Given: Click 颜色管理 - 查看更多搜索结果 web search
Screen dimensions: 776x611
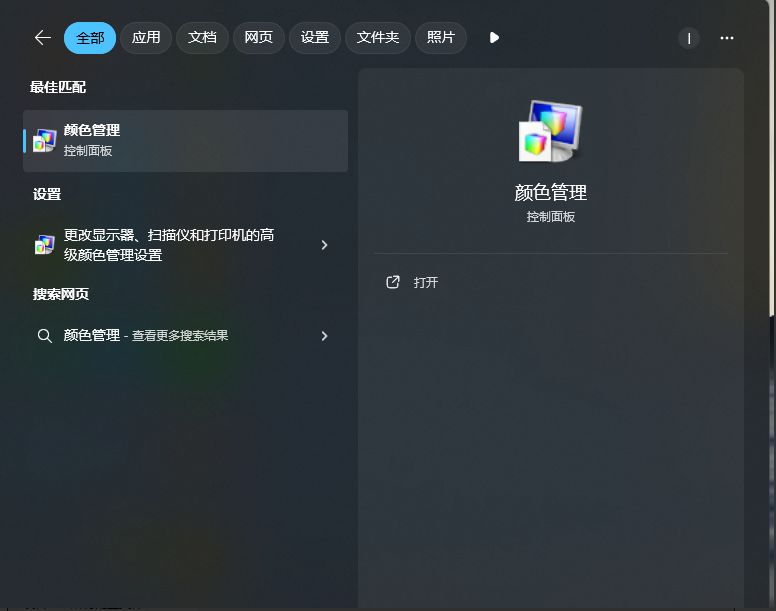Looking at the screenshot, I should tap(186, 336).
